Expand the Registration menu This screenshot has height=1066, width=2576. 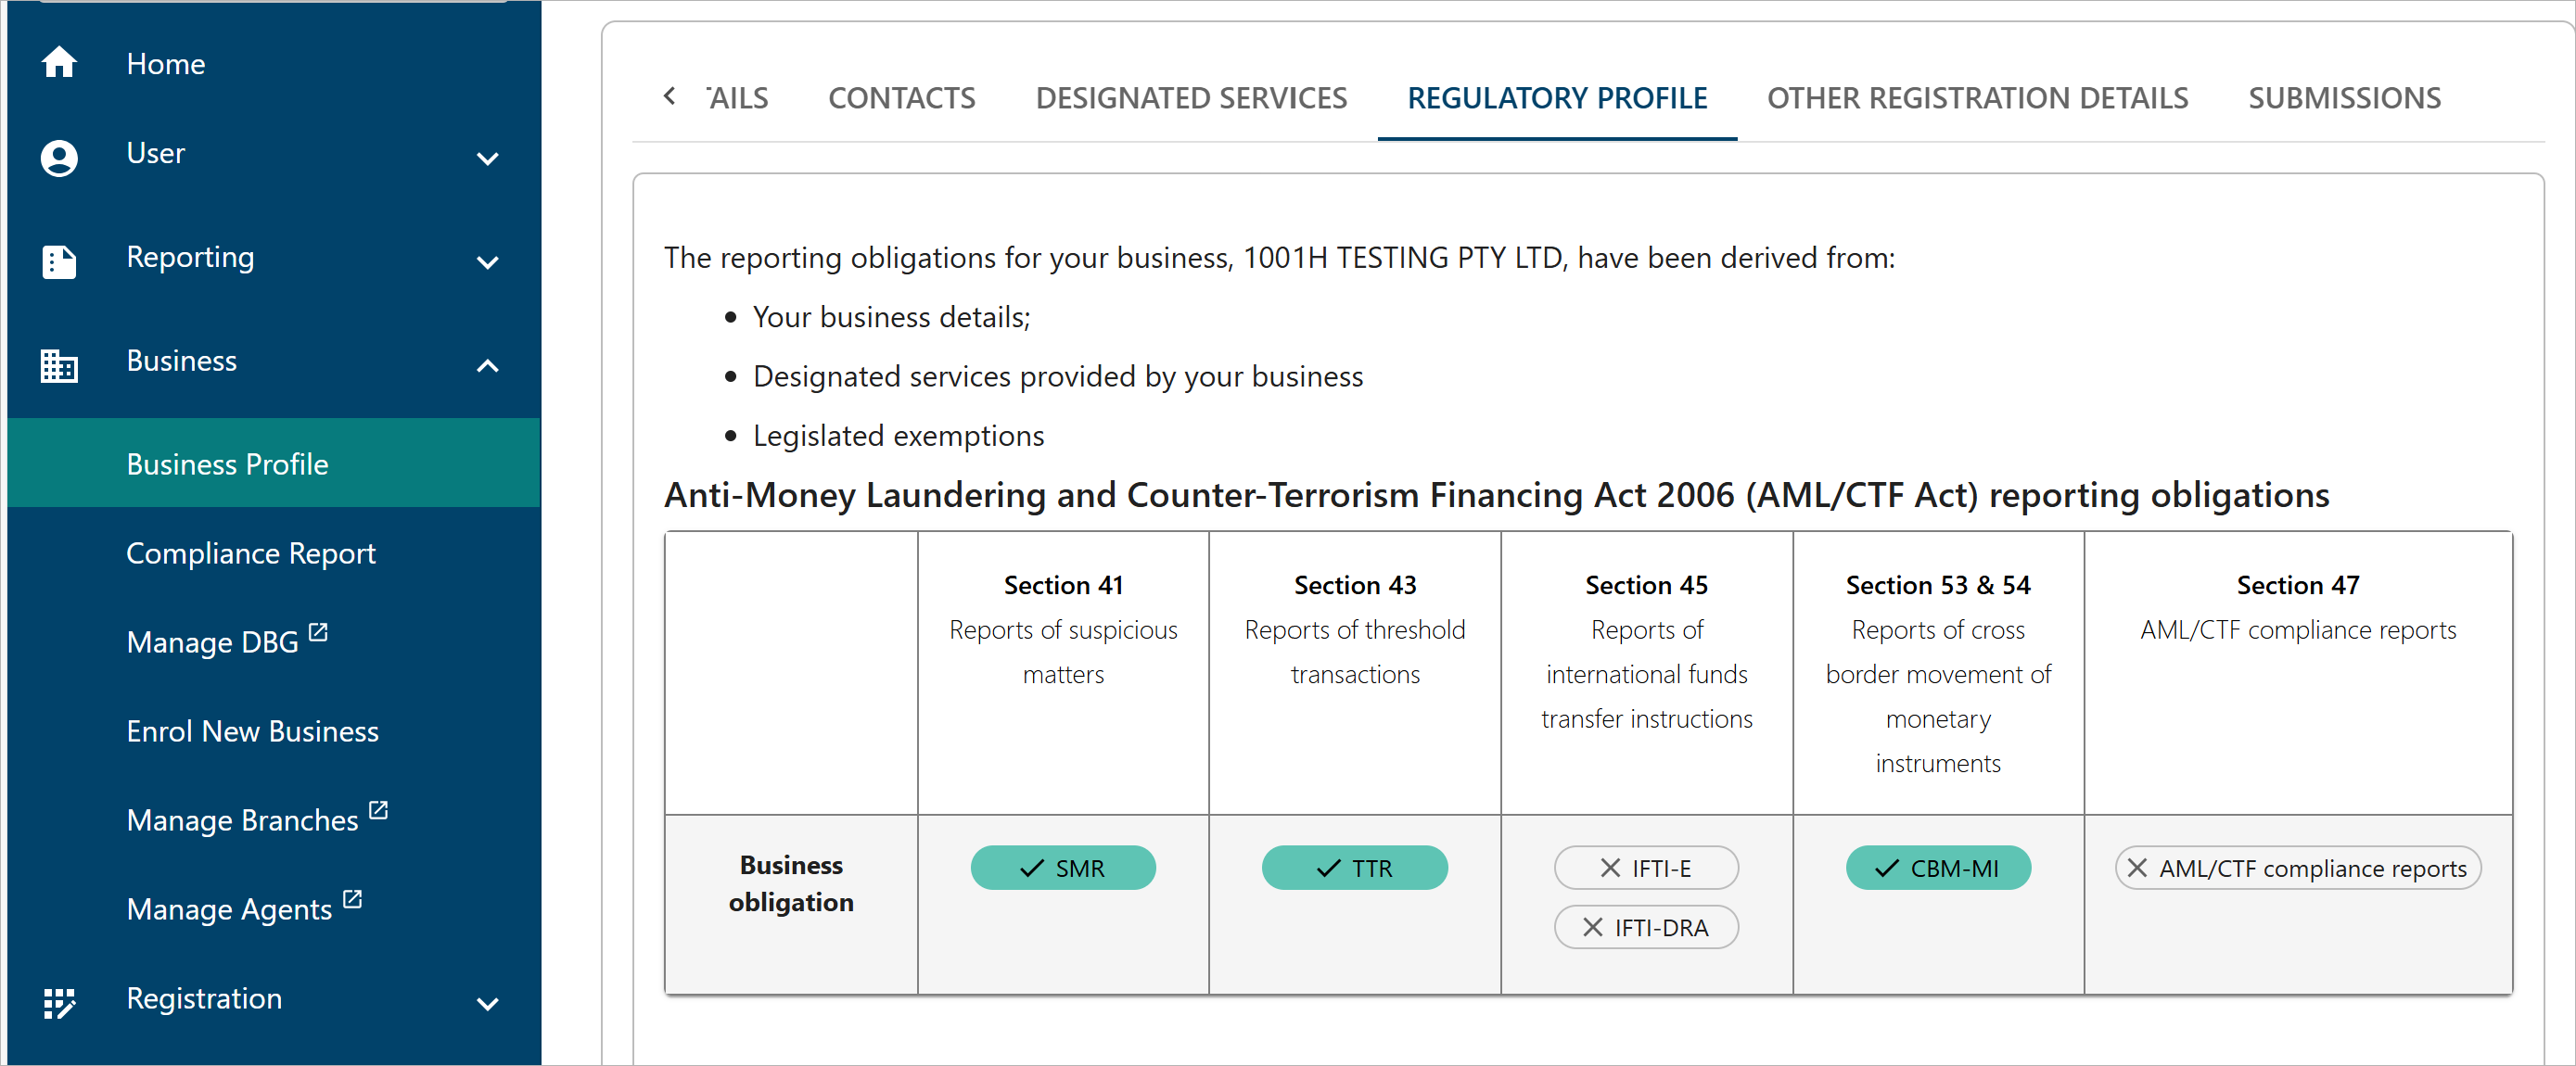click(487, 1005)
